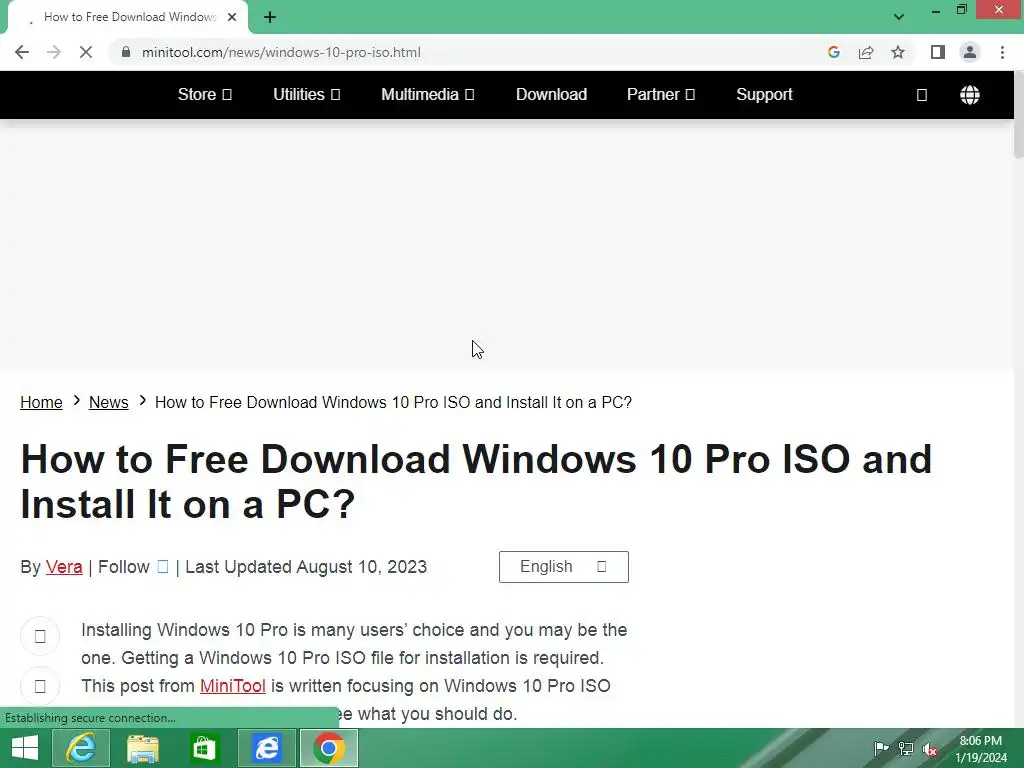Stop loading the page with the X button
This screenshot has width=1024, height=768.
(86, 52)
